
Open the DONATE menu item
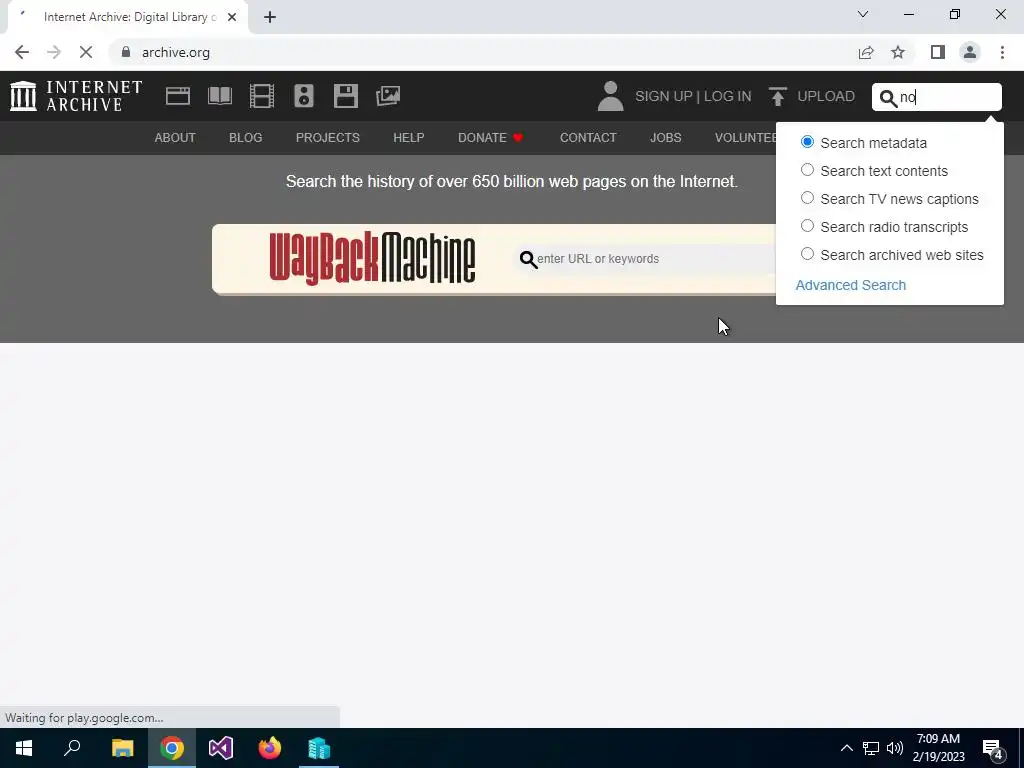(x=490, y=138)
